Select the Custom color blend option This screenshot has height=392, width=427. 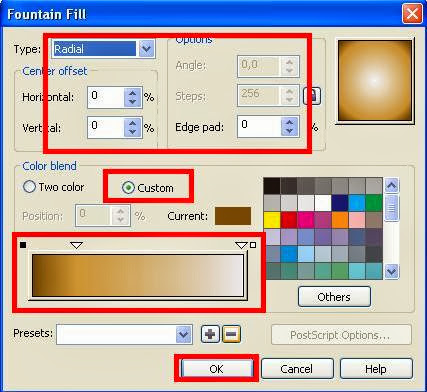(x=148, y=188)
